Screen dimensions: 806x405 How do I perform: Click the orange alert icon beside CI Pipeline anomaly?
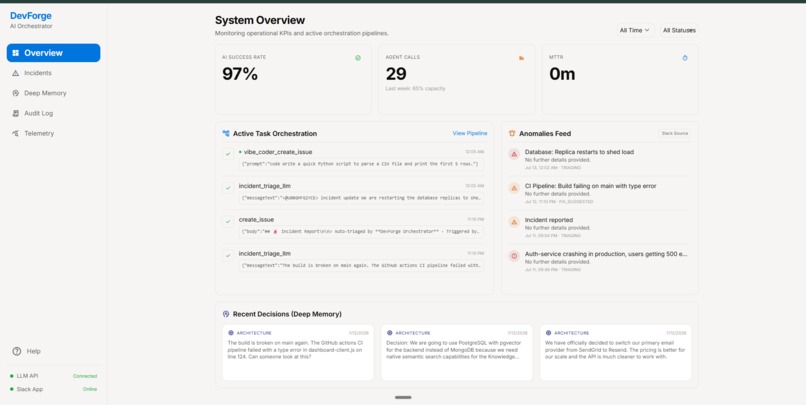tap(514, 188)
